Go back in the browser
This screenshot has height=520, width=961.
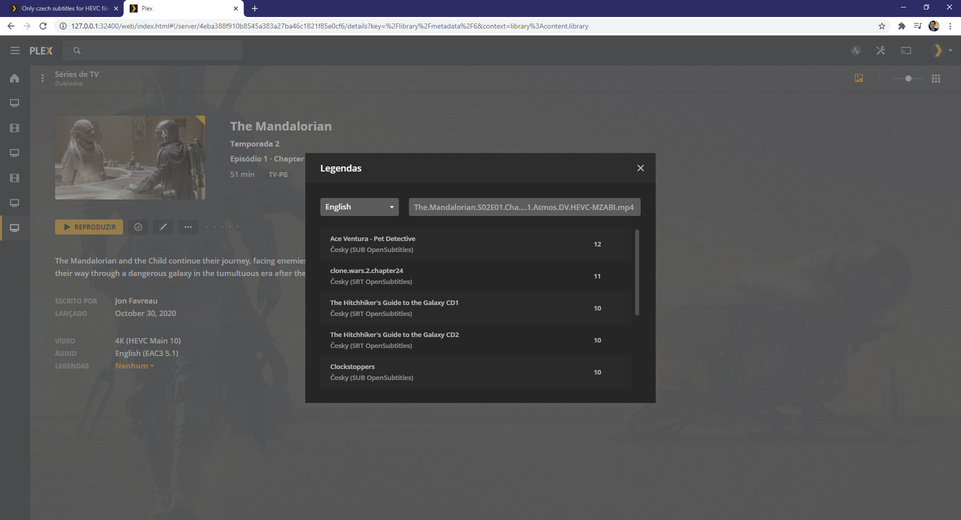[11, 26]
